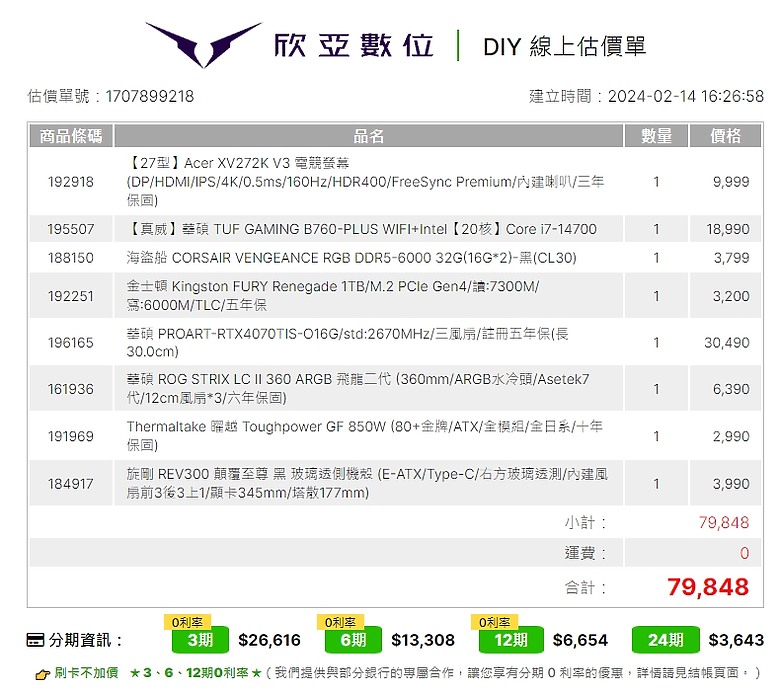Screen dimensions: 780x696
Task: Click the ROG STRIX LC II 360 product name
Action: (358, 389)
